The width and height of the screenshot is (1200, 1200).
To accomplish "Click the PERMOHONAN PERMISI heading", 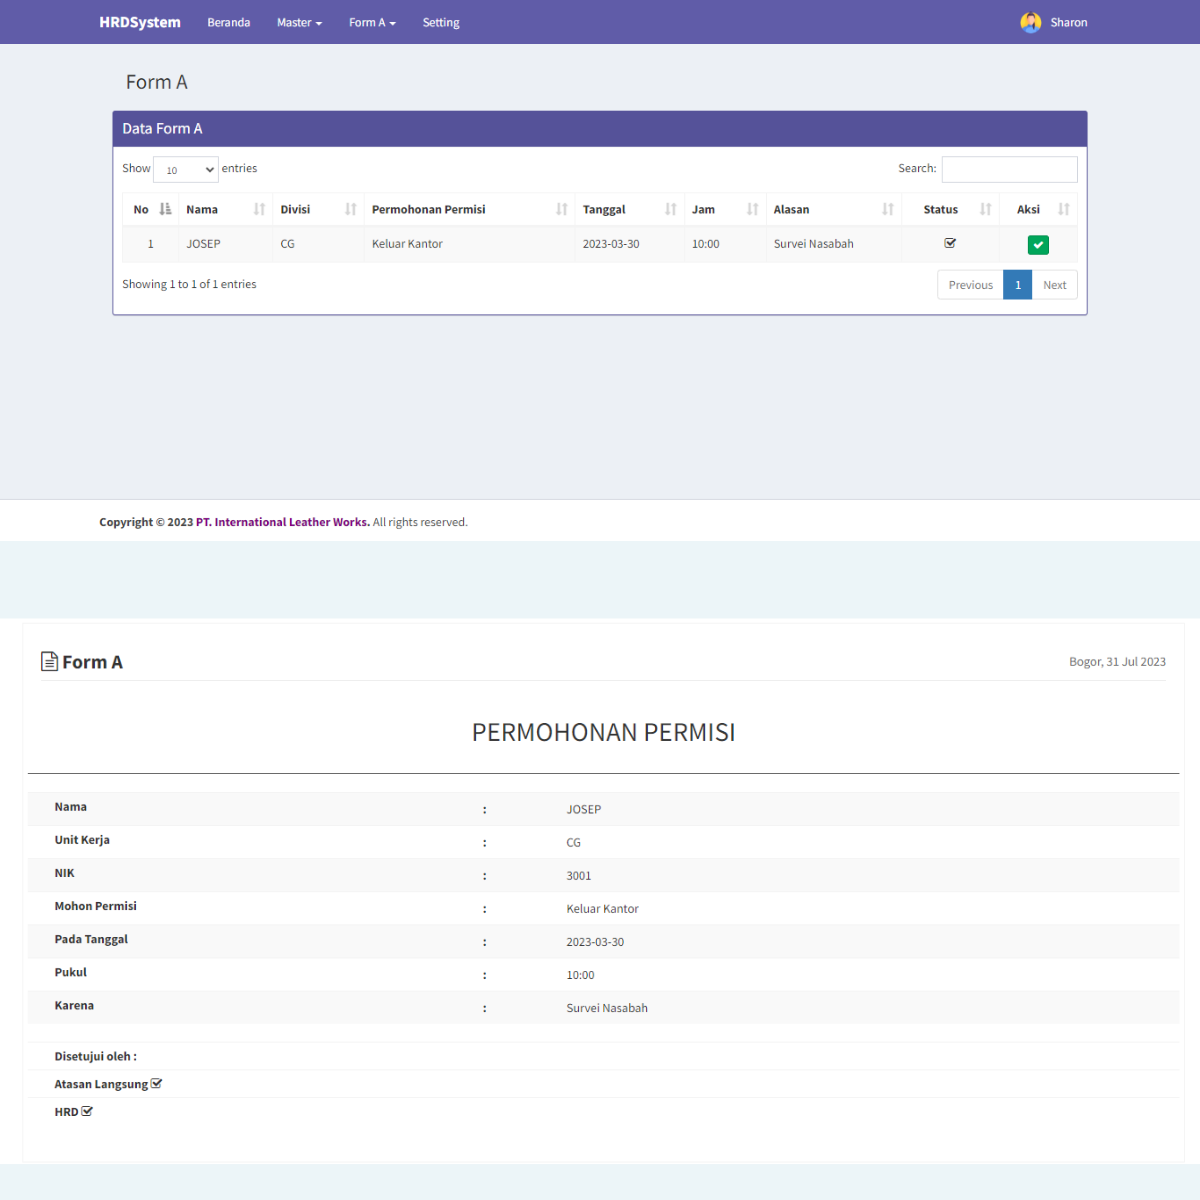I will click(x=604, y=732).
